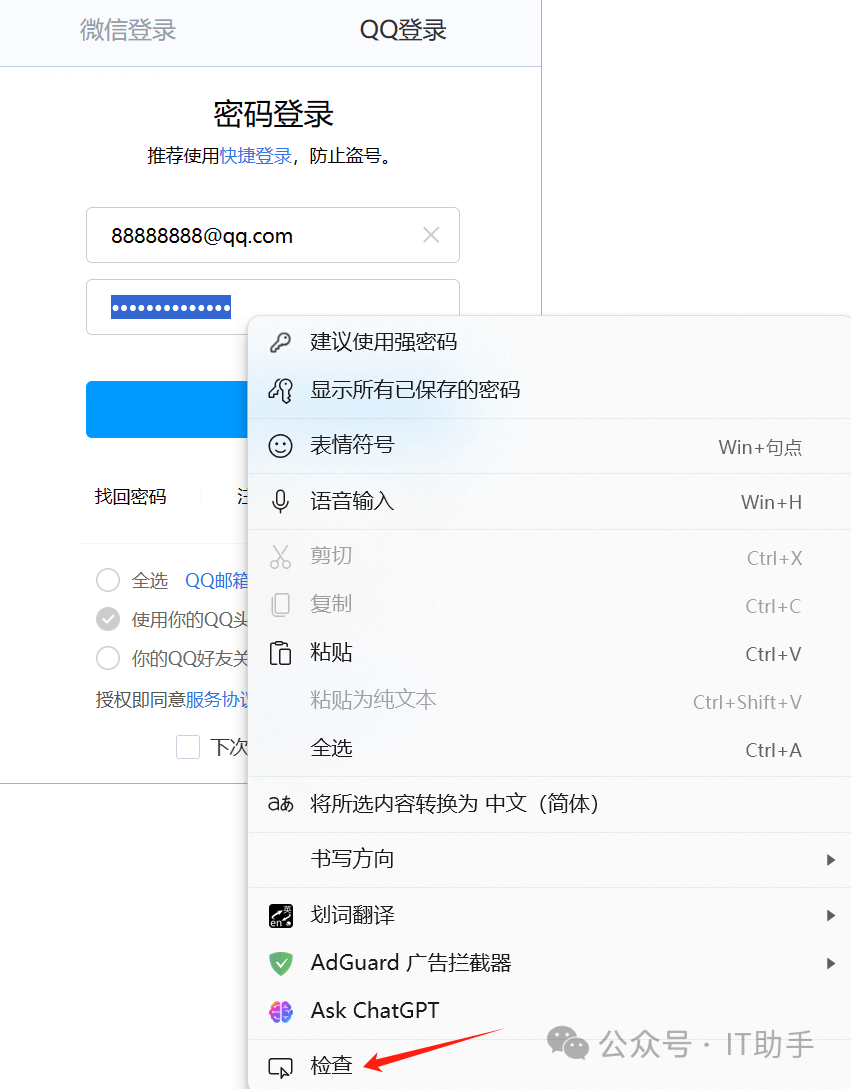The height and width of the screenshot is (1089, 851).
Task: Select 表情符号 menu entry
Action: (550, 446)
